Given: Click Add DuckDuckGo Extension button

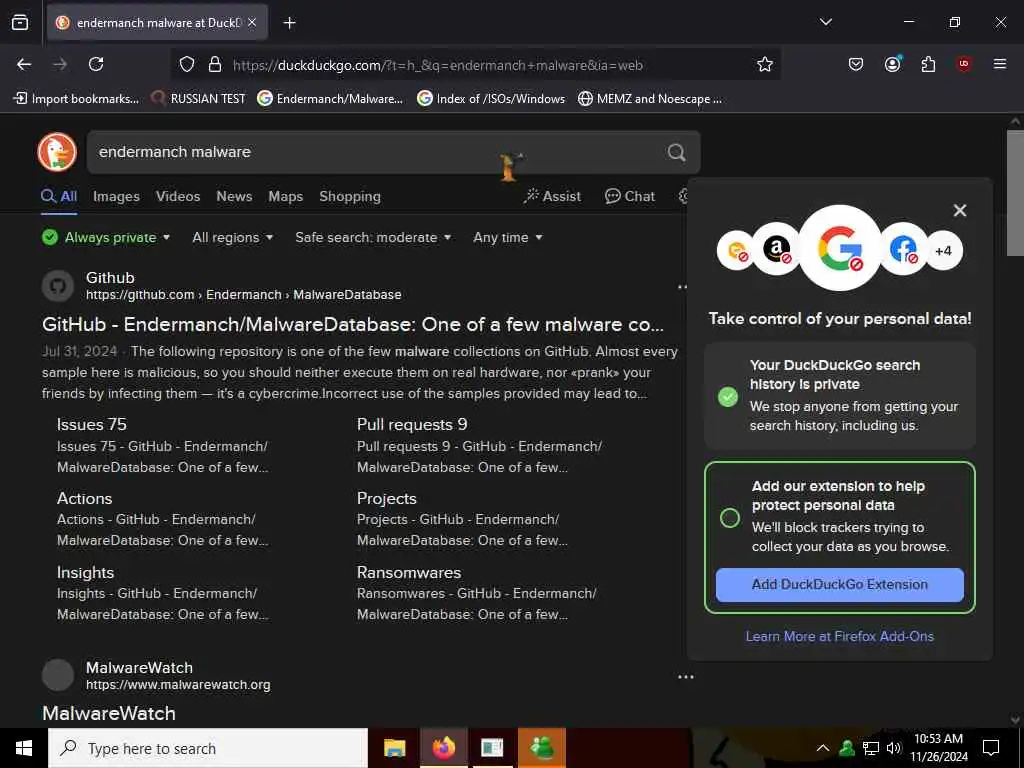Looking at the screenshot, I should pyautogui.click(x=840, y=584).
